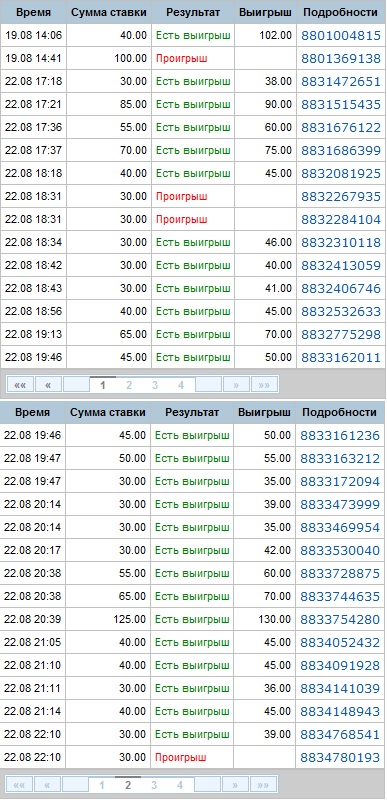
Task: Click next page » arrow in upper pager
Action: [236, 385]
